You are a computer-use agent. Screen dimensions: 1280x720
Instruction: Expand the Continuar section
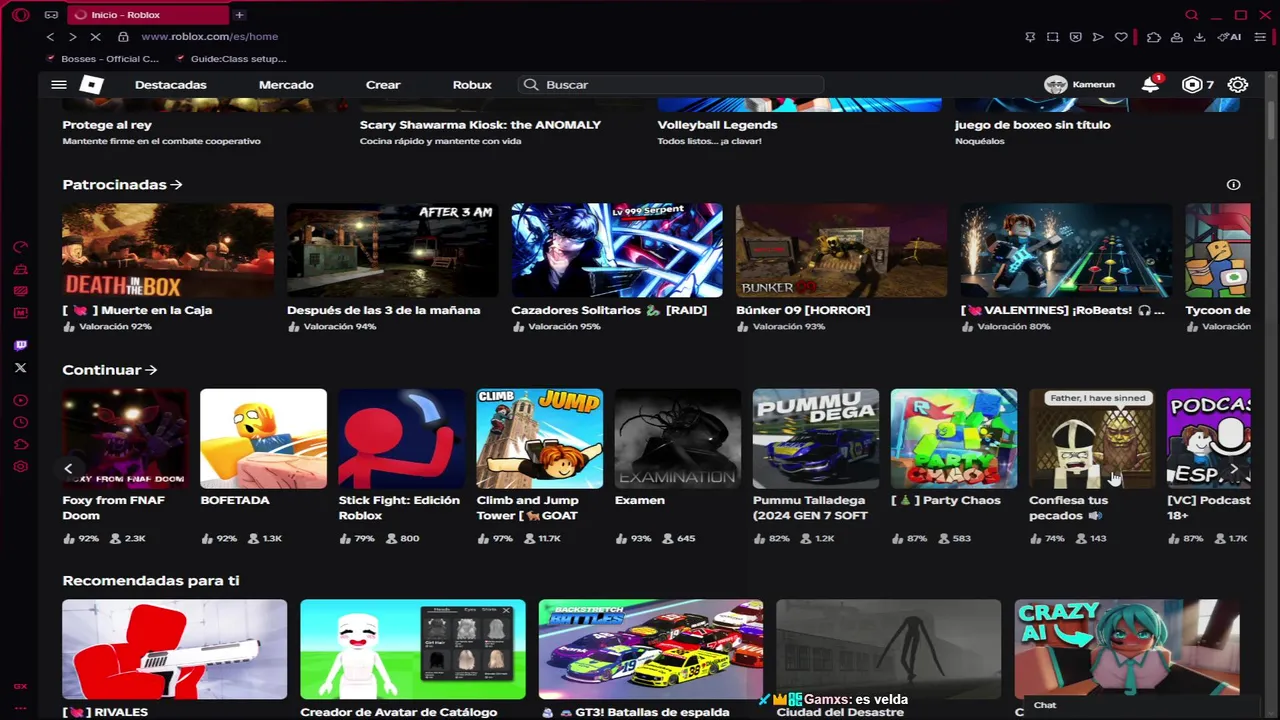point(110,370)
